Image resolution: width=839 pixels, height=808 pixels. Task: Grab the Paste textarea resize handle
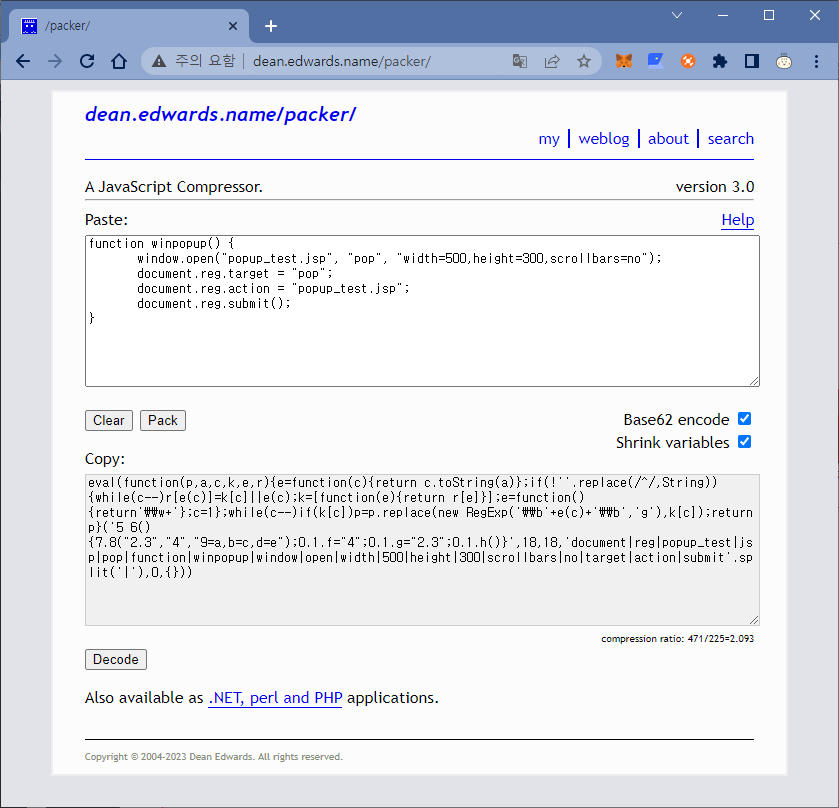754,381
